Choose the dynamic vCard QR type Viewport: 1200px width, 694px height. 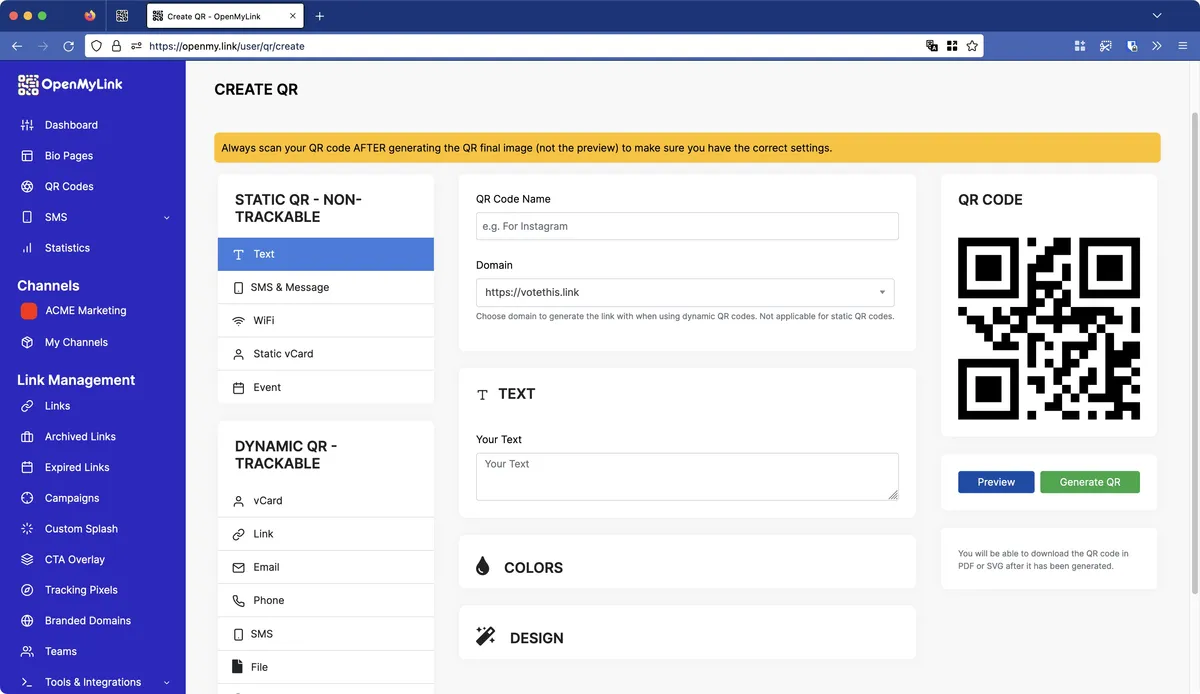point(326,500)
